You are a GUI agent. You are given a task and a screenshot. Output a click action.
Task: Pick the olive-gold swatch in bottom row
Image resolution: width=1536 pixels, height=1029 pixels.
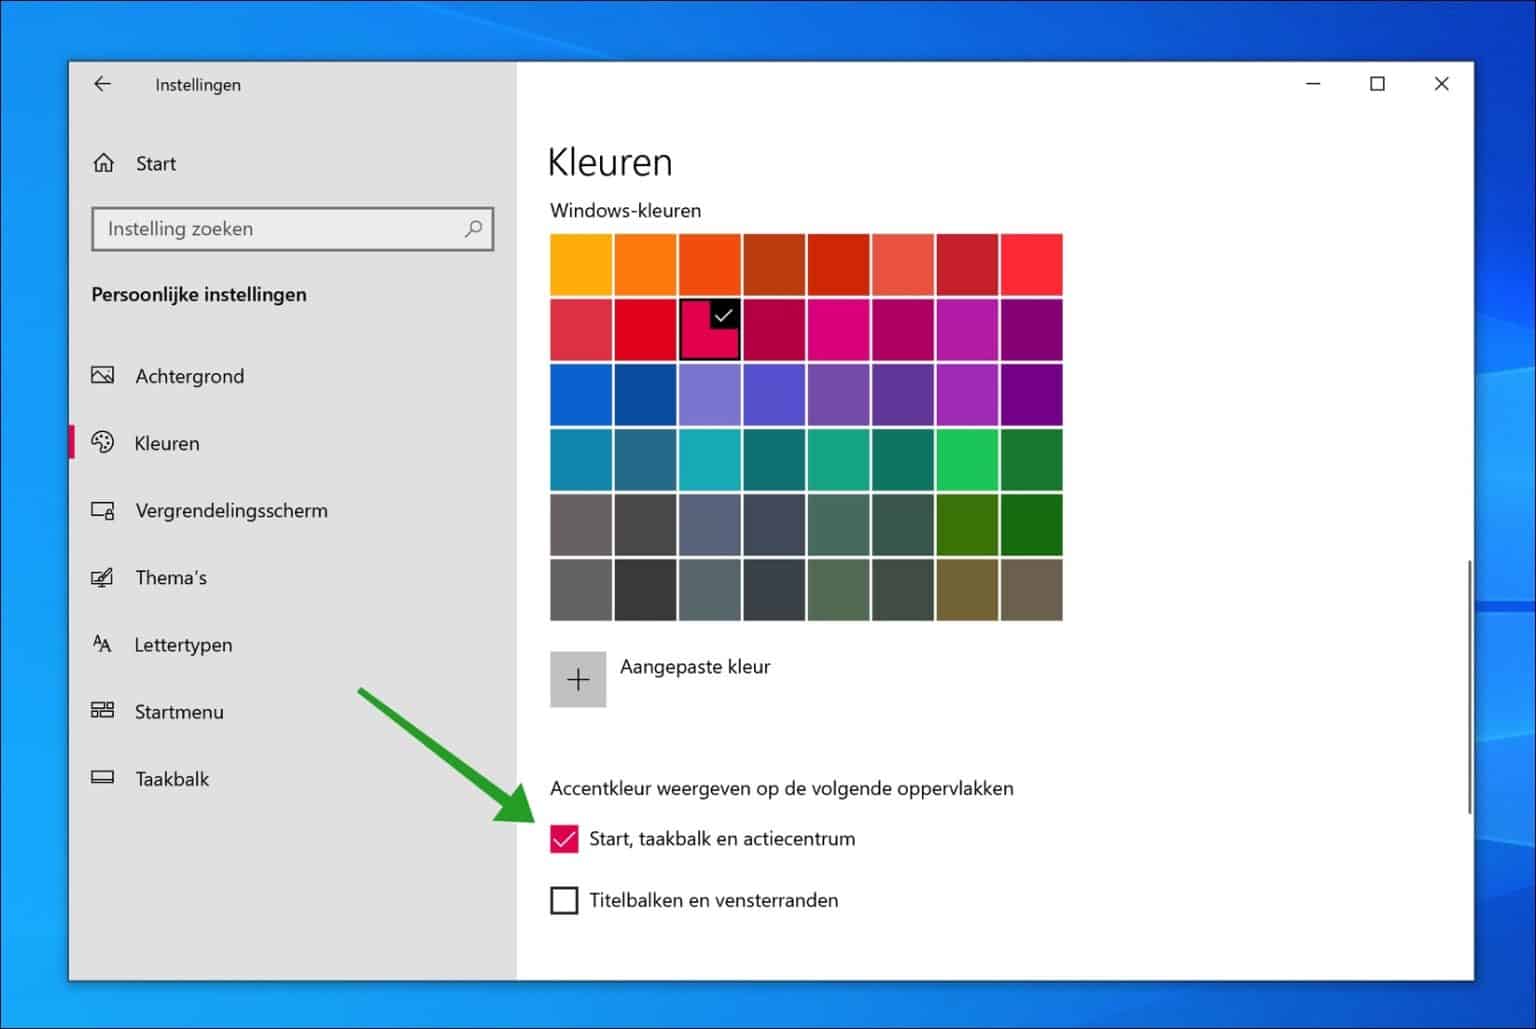[968, 589]
